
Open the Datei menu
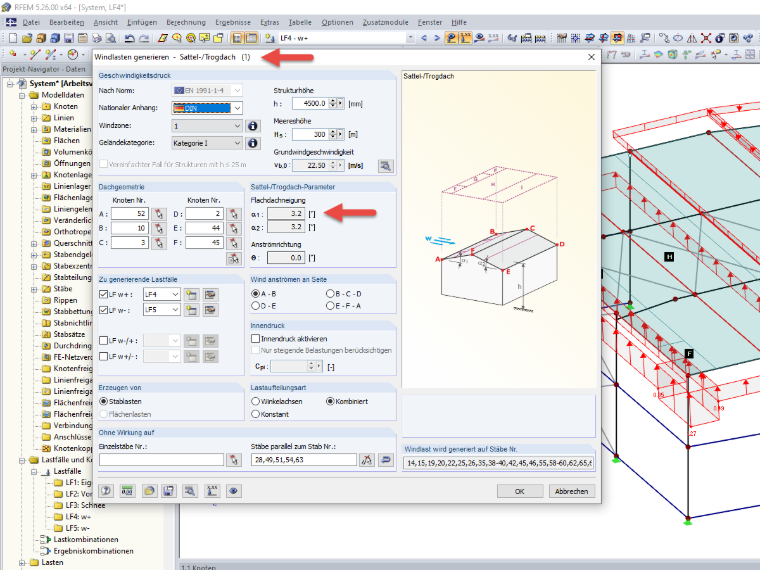31,22
